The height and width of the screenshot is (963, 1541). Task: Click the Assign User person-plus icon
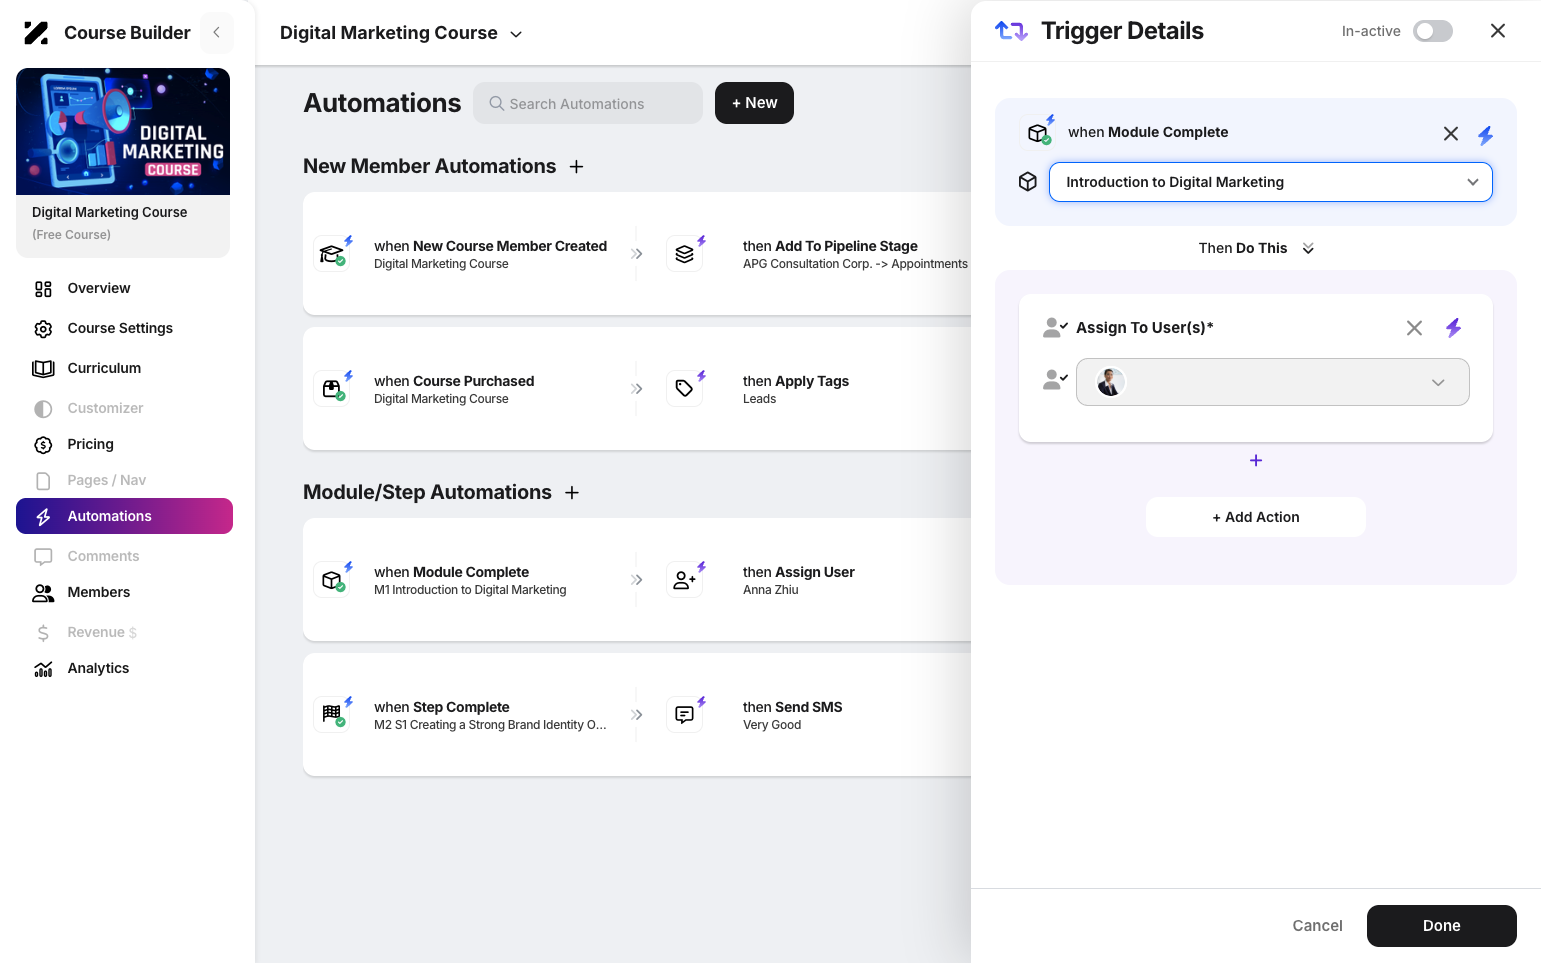tap(685, 579)
